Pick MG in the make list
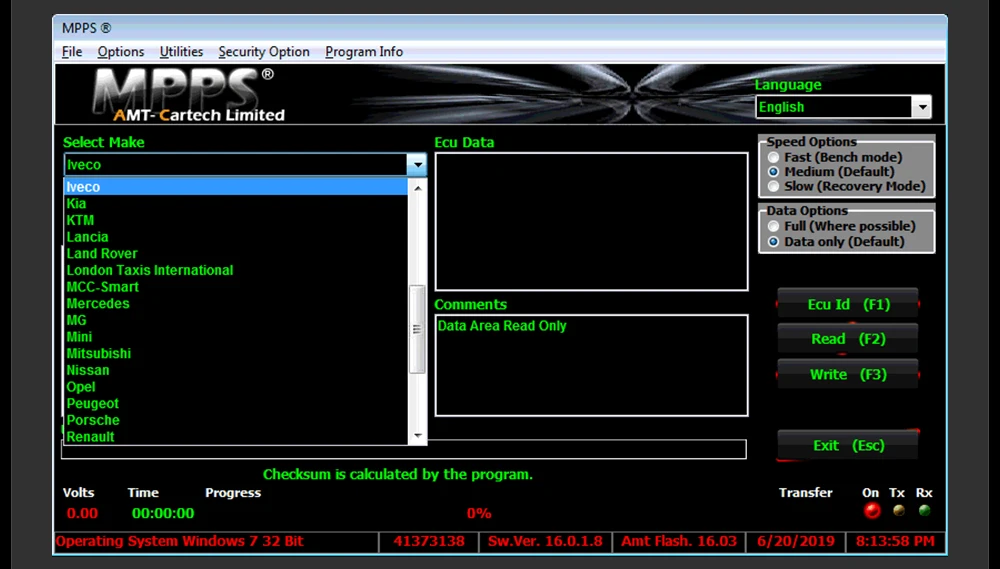Image resolution: width=1000 pixels, height=569 pixels. click(236, 320)
